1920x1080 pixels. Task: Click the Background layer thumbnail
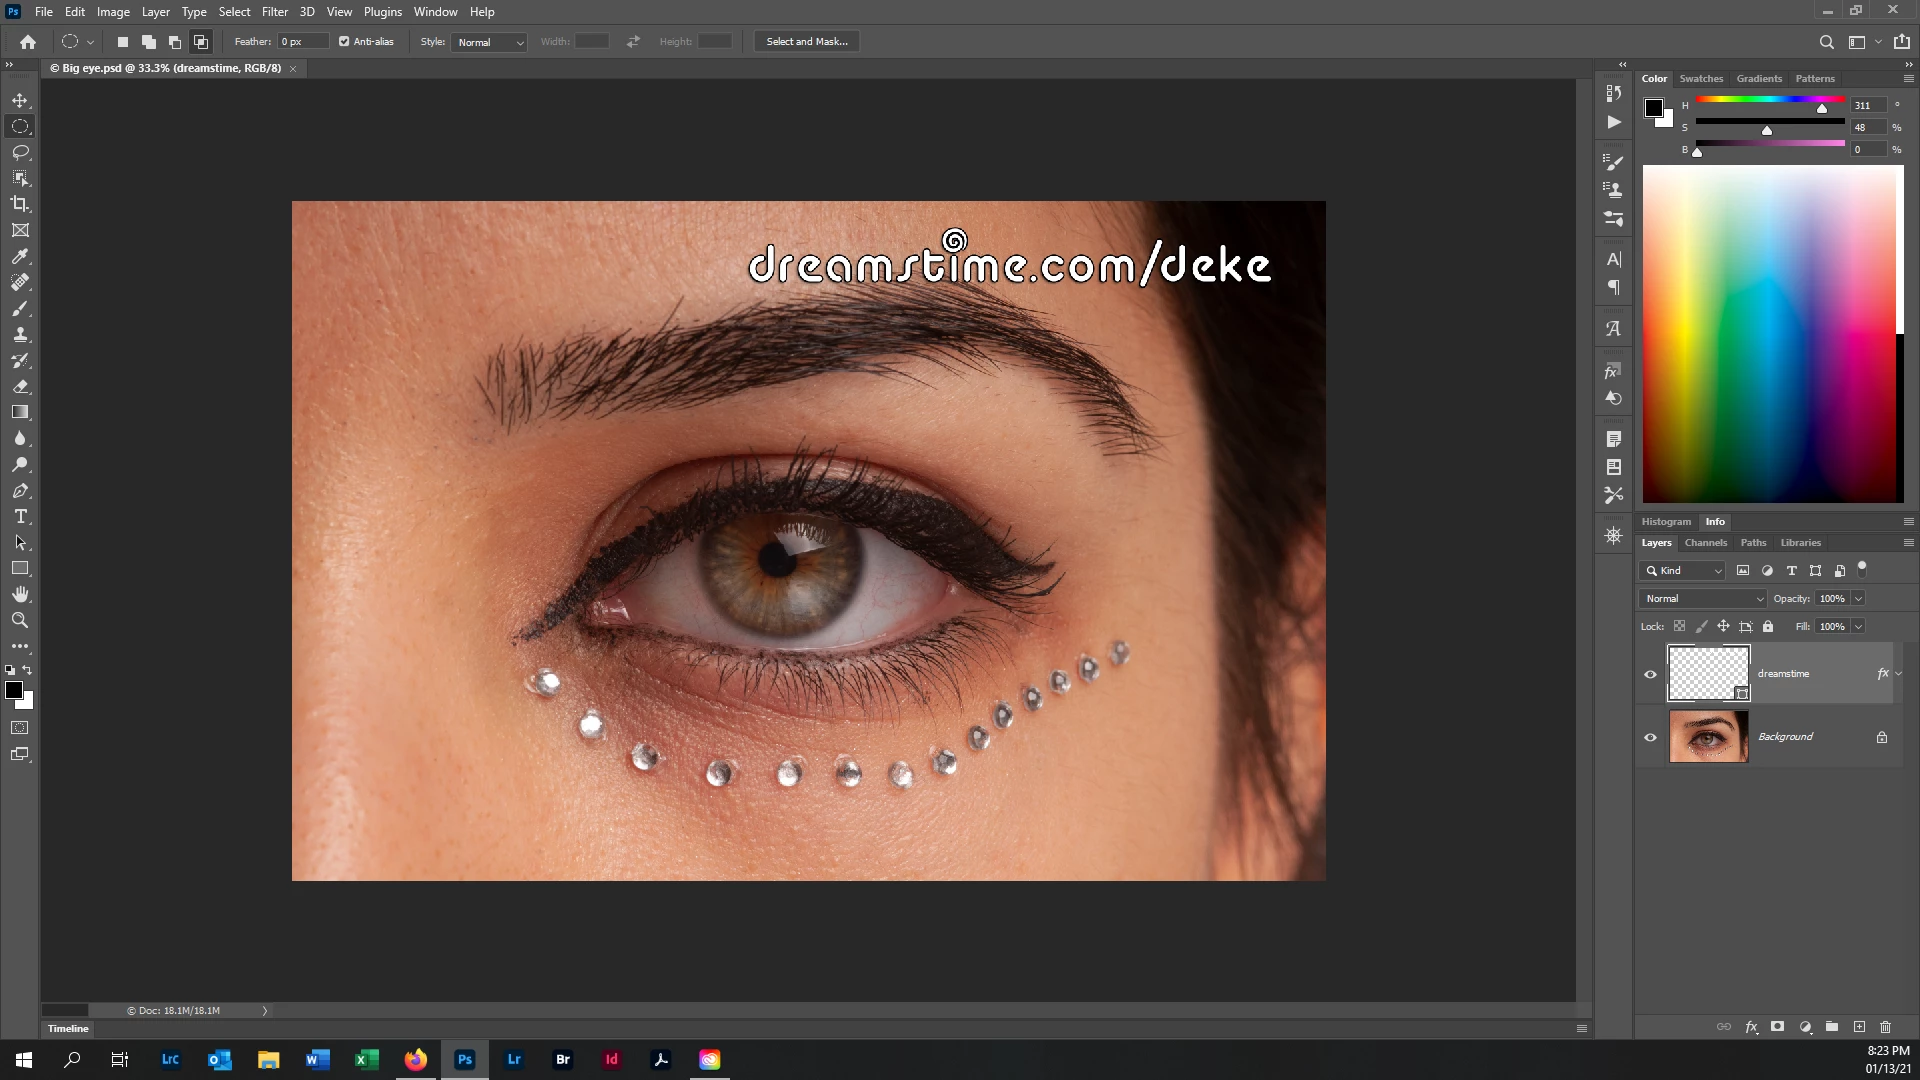click(x=1708, y=737)
